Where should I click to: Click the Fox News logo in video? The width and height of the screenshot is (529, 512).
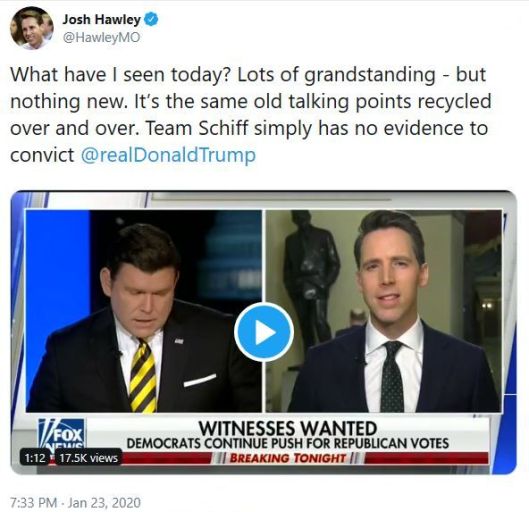tap(61, 435)
